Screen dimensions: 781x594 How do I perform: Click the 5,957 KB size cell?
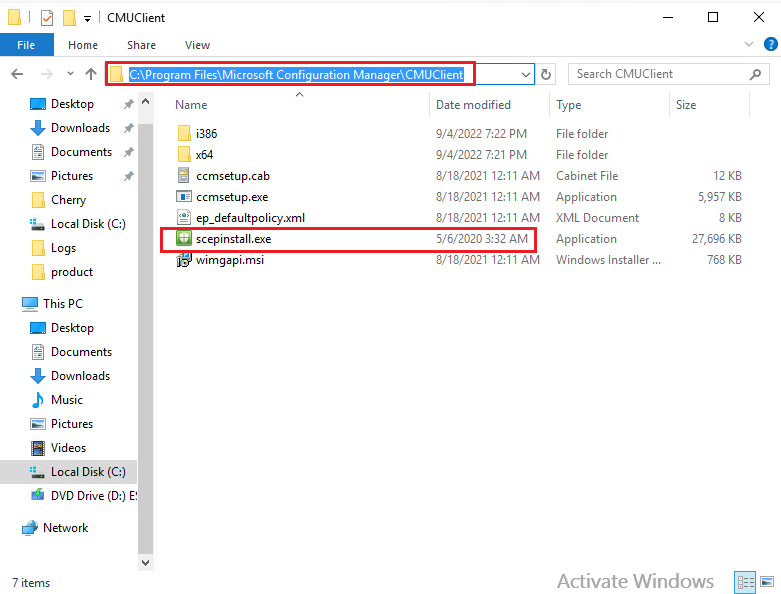pos(720,197)
